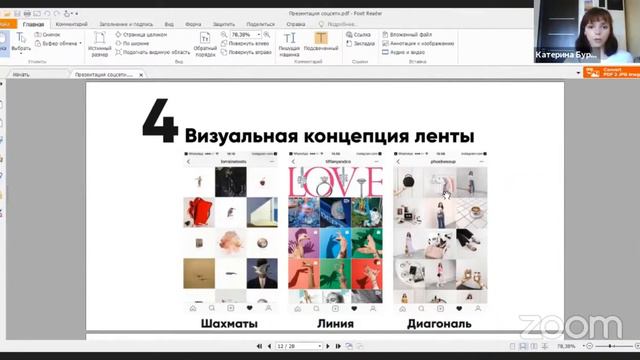This screenshot has height=360, width=640.
Task: Close the Презентация соцсети document tab
Action: click(x=141, y=75)
